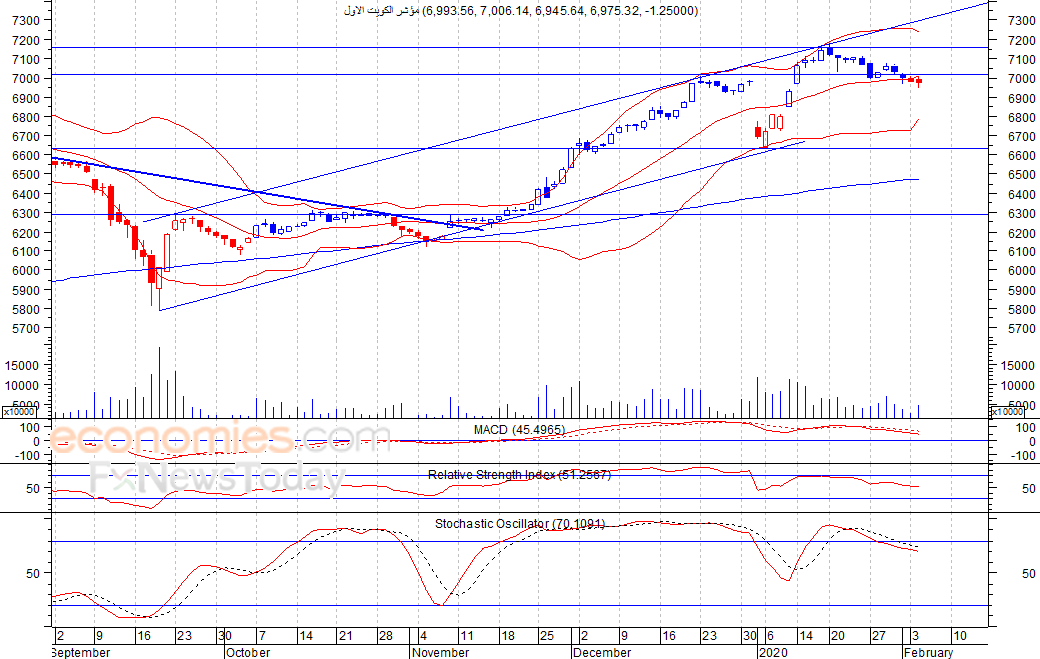Click the left x10000 volume scale box
Image resolution: width=1040 pixels, height=659 pixels.
(x=20, y=412)
